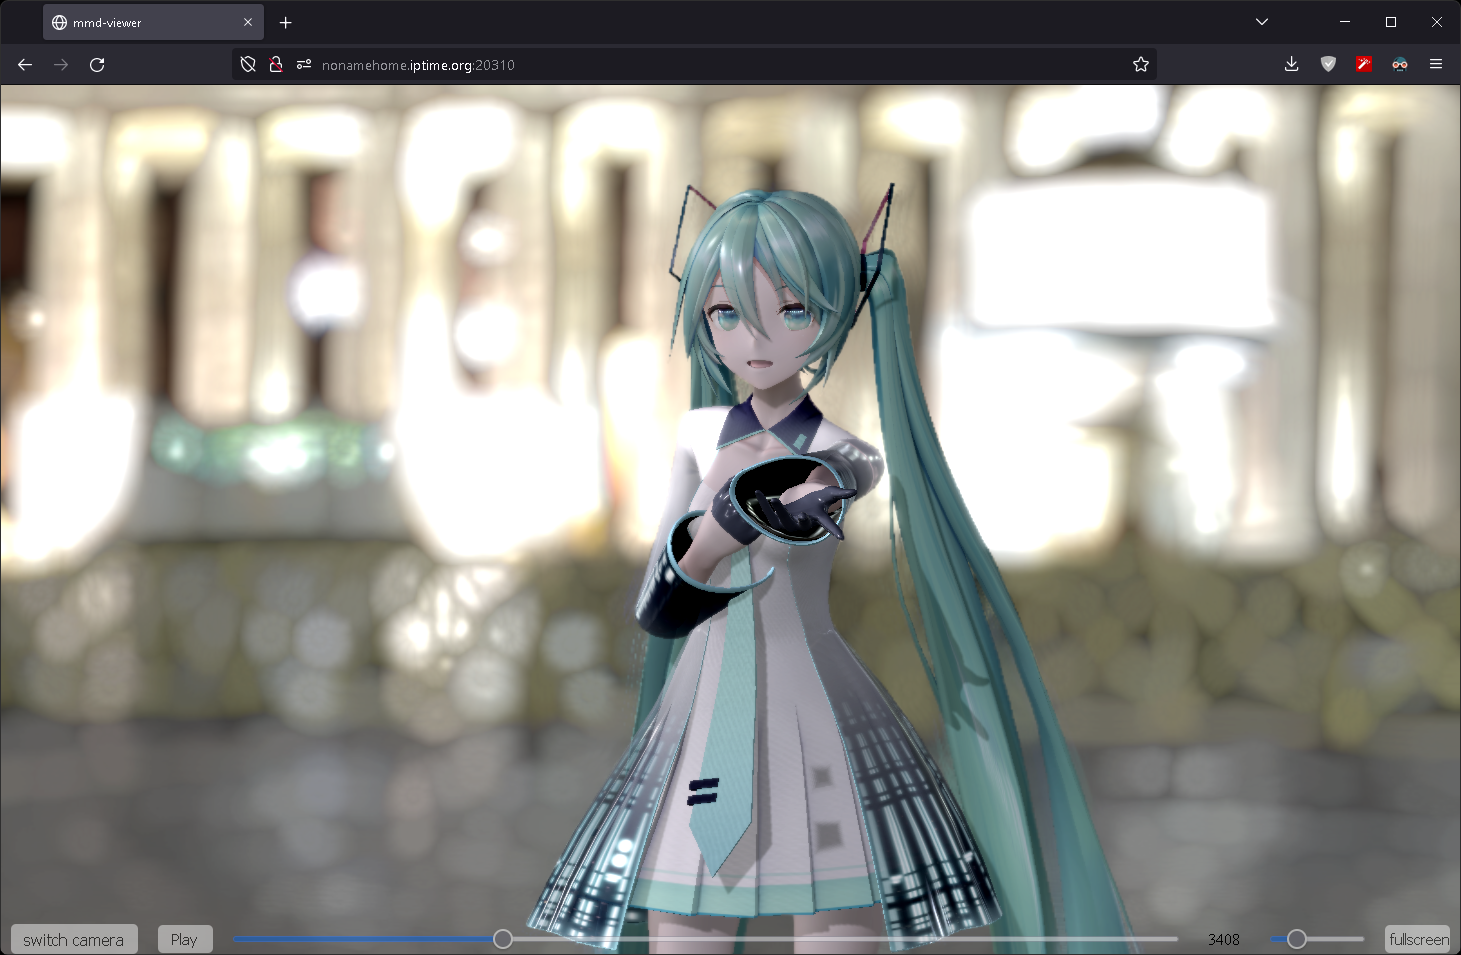Viewport: 1461px width, 955px height.
Task: Reload the mmd-viewer page
Action: pyautogui.click(x=97, y=65)
